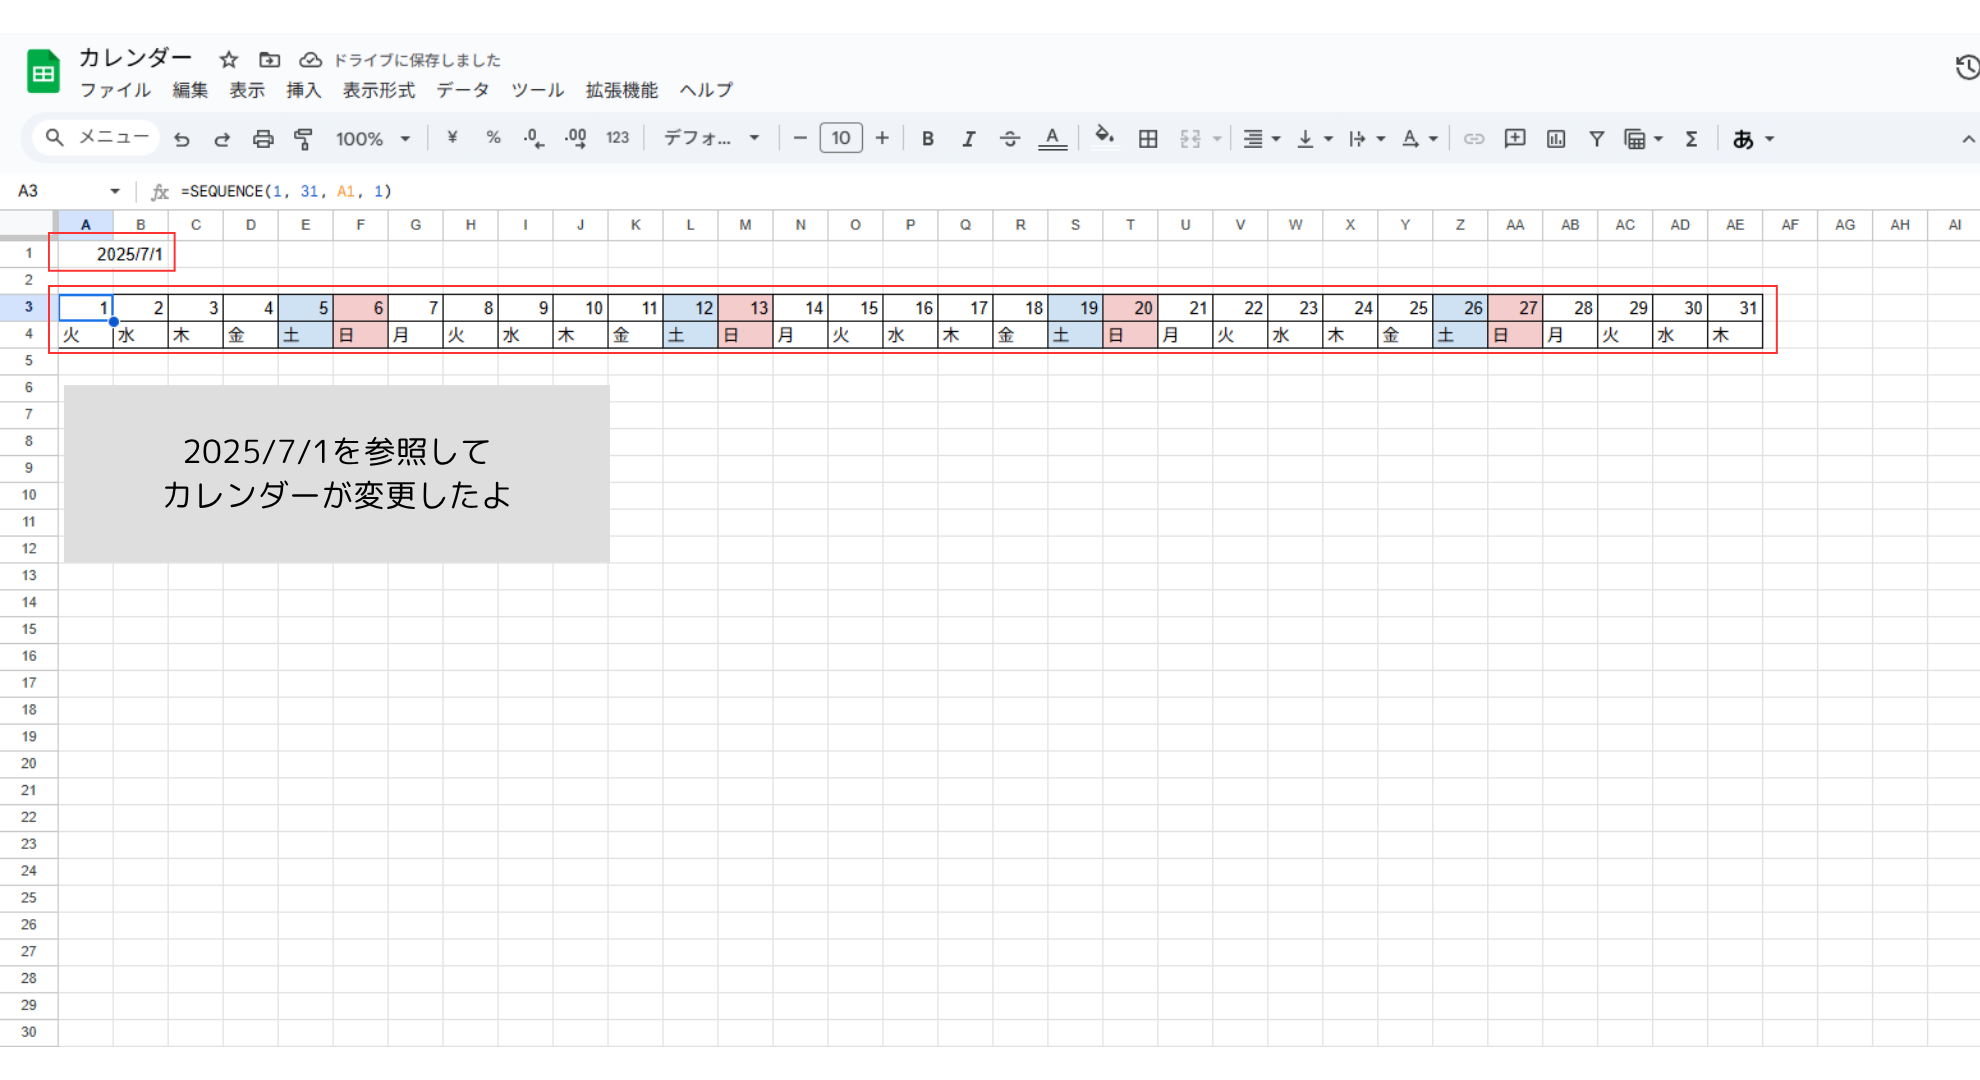Click the insert link icon
The width and height of the screenshot is (1980, 1080).
click(x=1474, y=139)
